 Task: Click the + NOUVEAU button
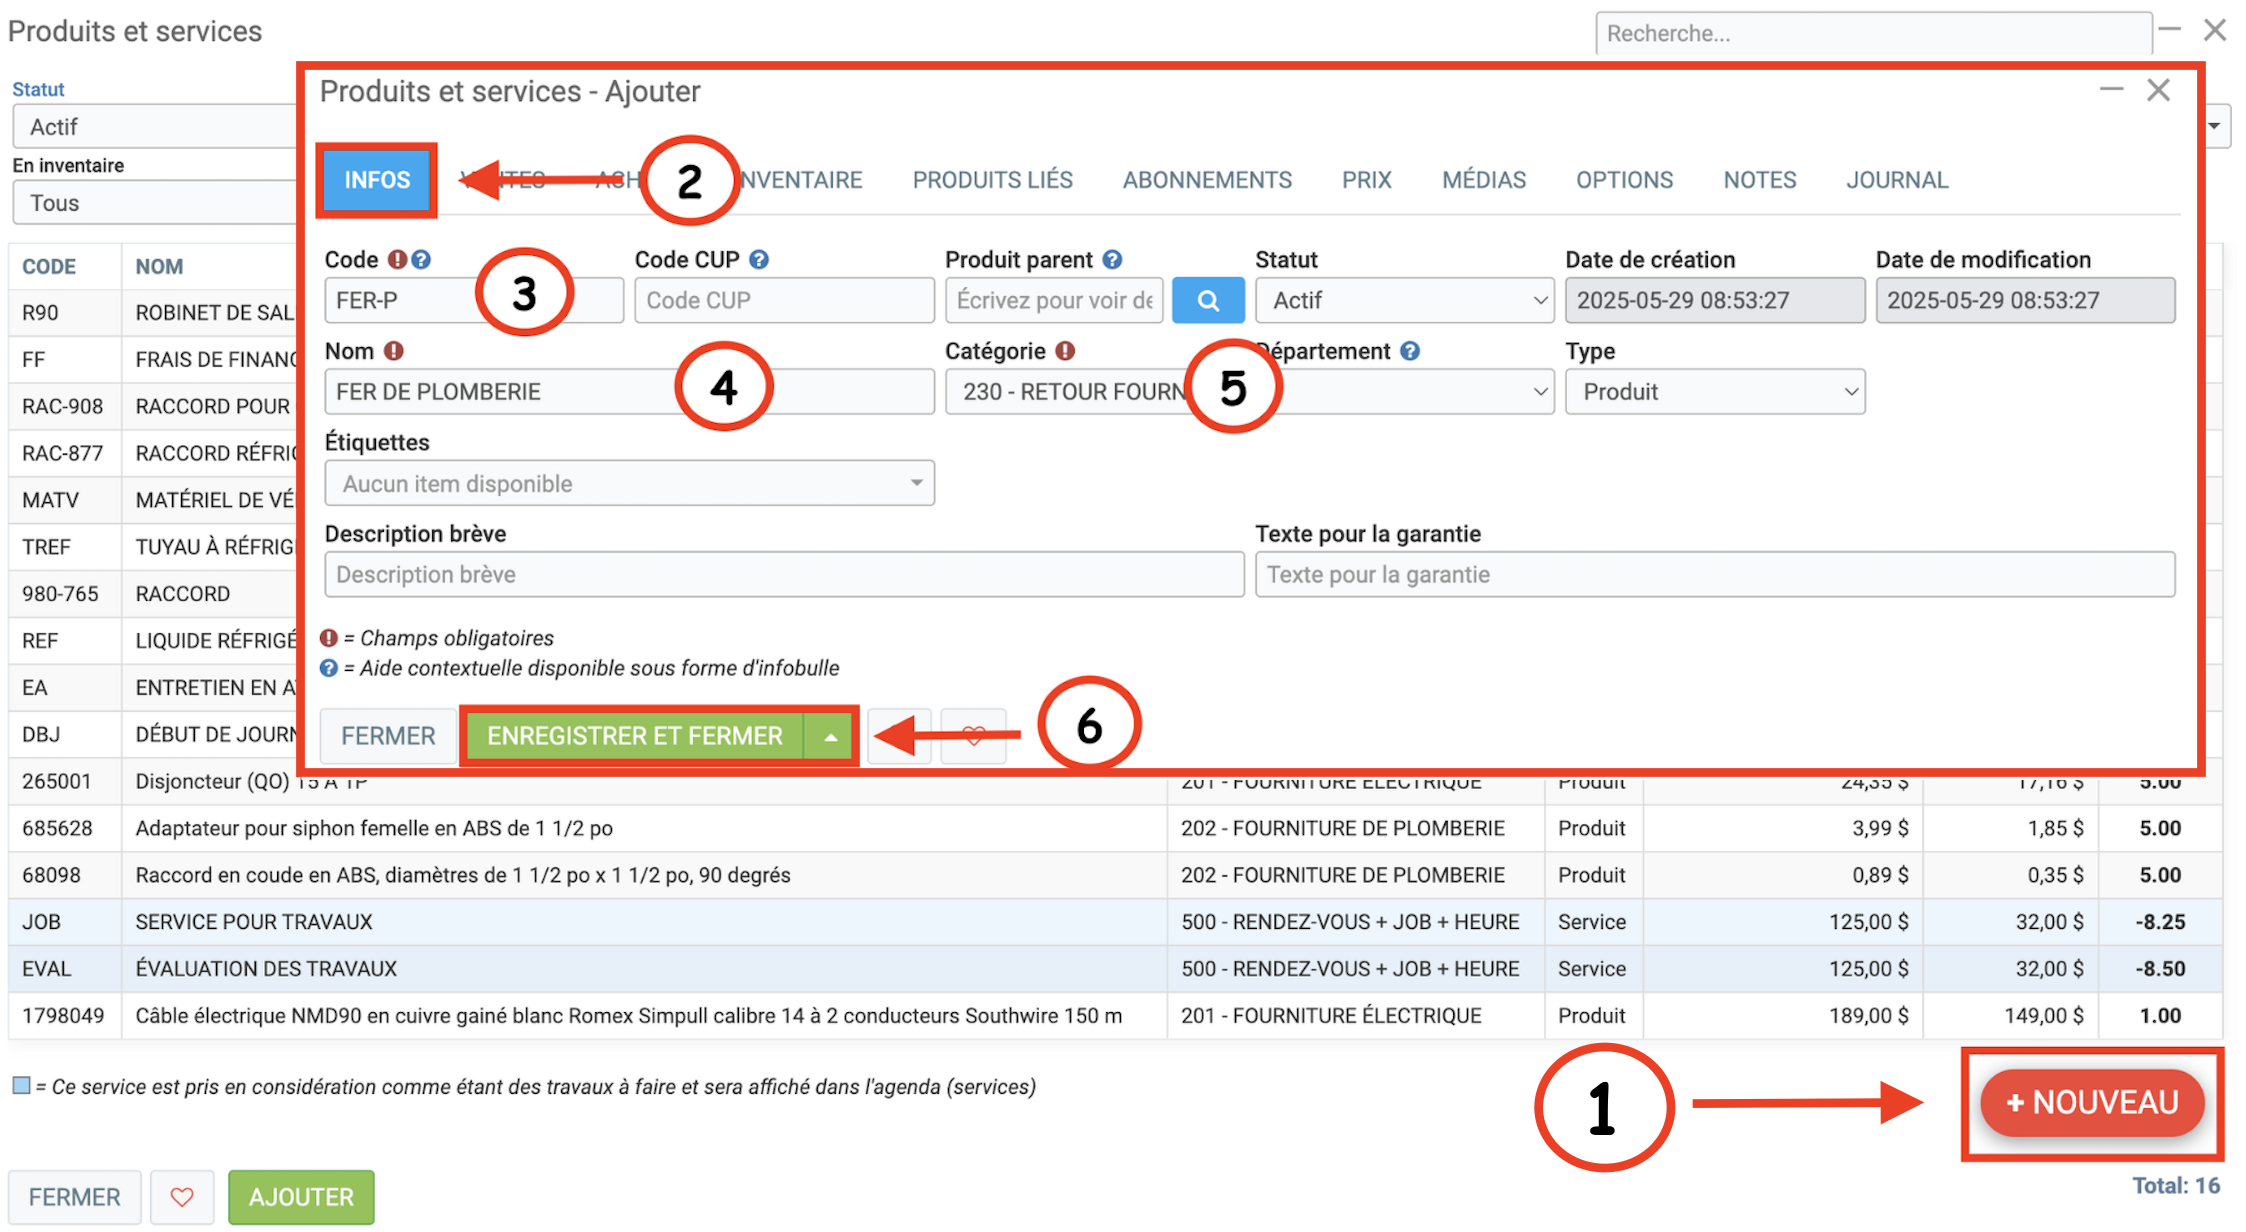2091,1102
